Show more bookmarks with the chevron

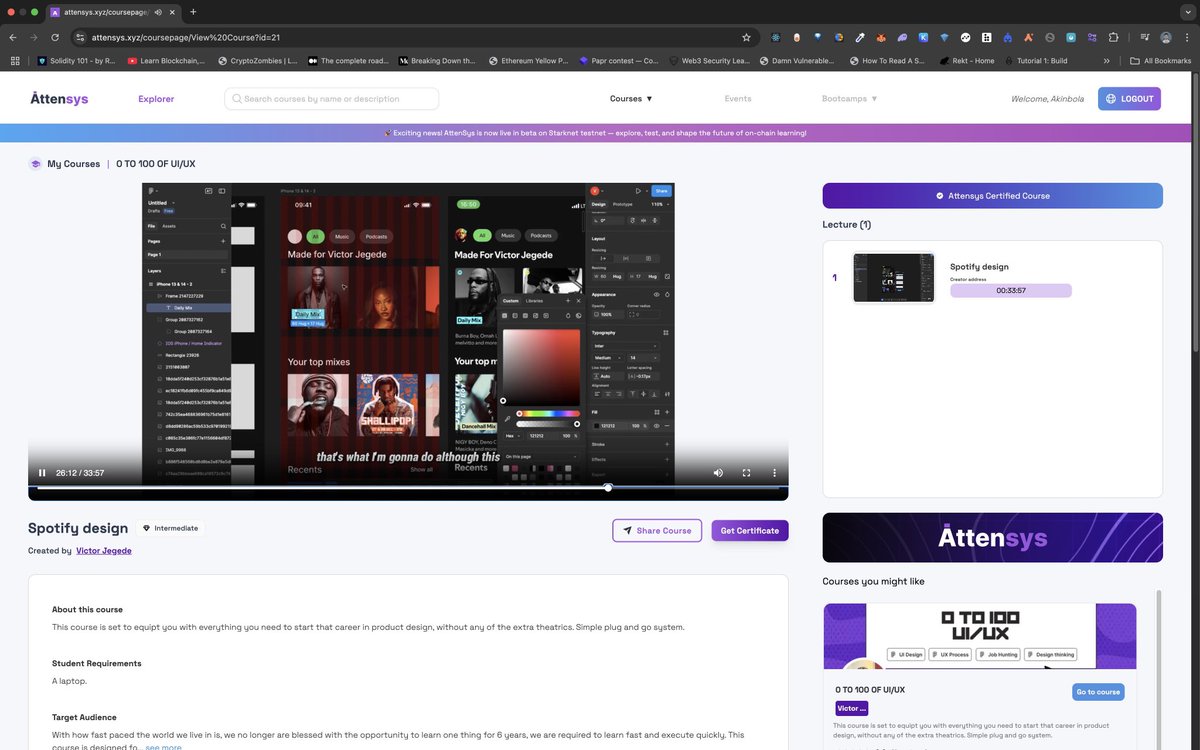pyautogui.click(x=1106, y=61)
